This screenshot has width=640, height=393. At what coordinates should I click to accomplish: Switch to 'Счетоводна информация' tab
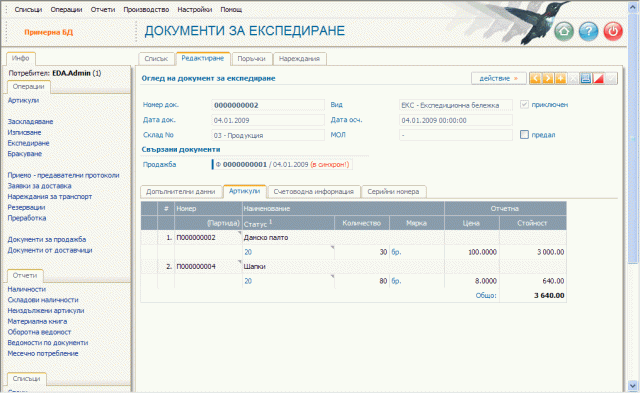pyautogui.click(x=314, y=191)
